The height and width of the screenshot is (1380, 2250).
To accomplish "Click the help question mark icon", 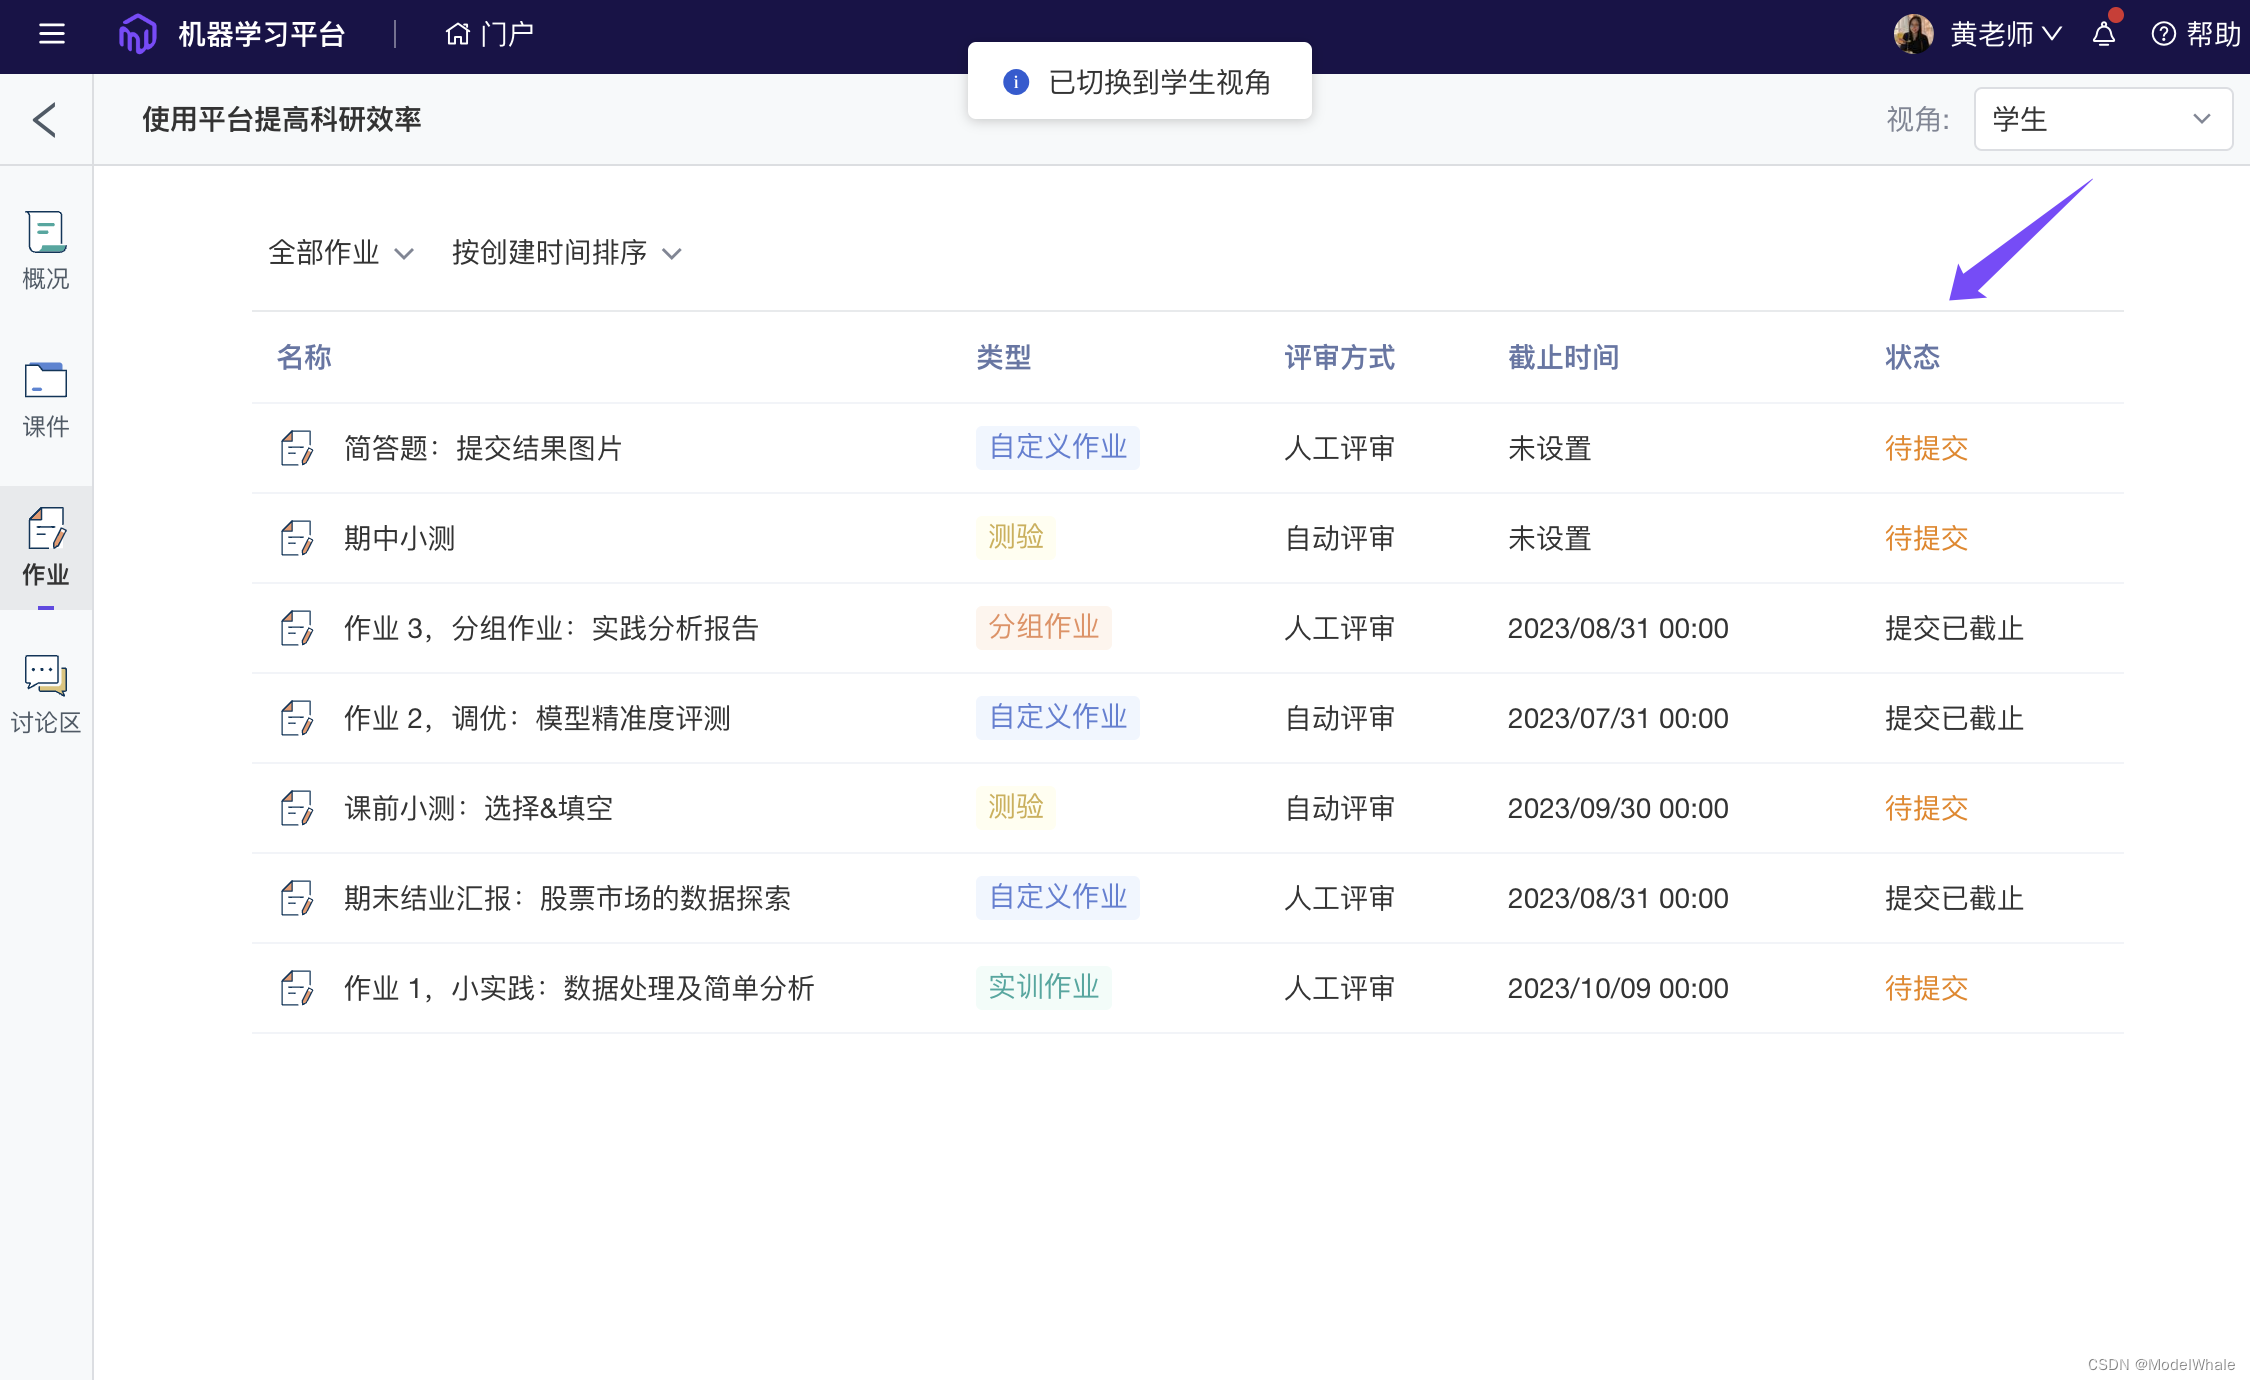I will click(x=2163, y=35).
